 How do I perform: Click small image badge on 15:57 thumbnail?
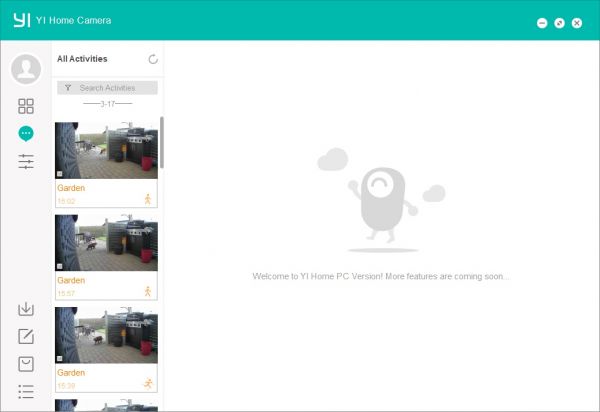pos(60,266)
